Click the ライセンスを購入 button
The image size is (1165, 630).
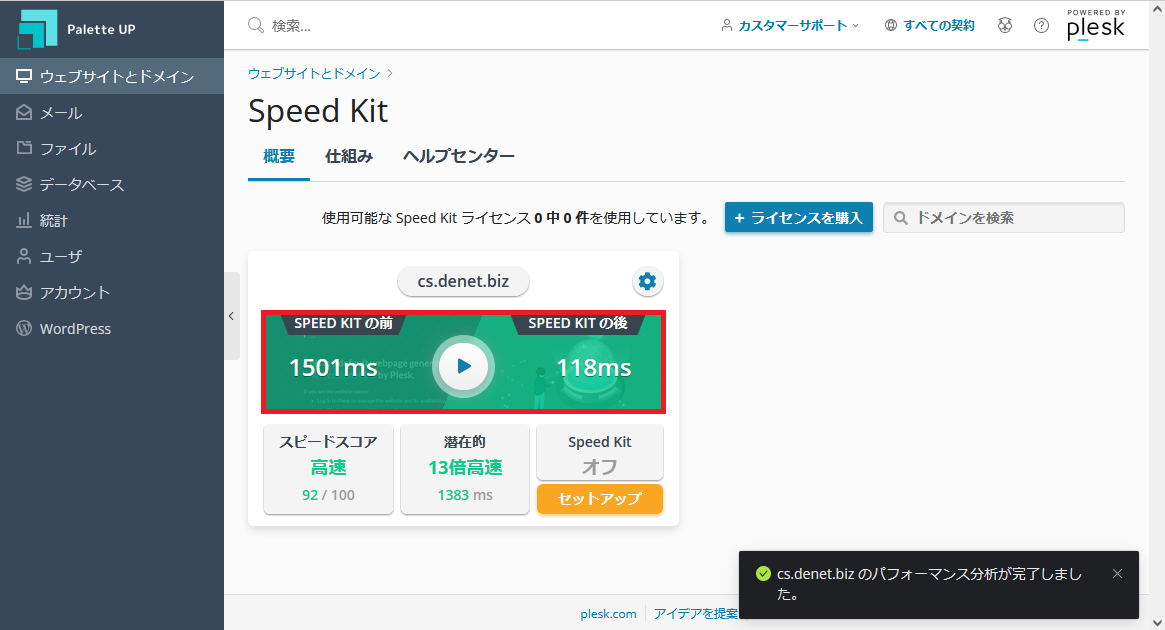(799, 218)
